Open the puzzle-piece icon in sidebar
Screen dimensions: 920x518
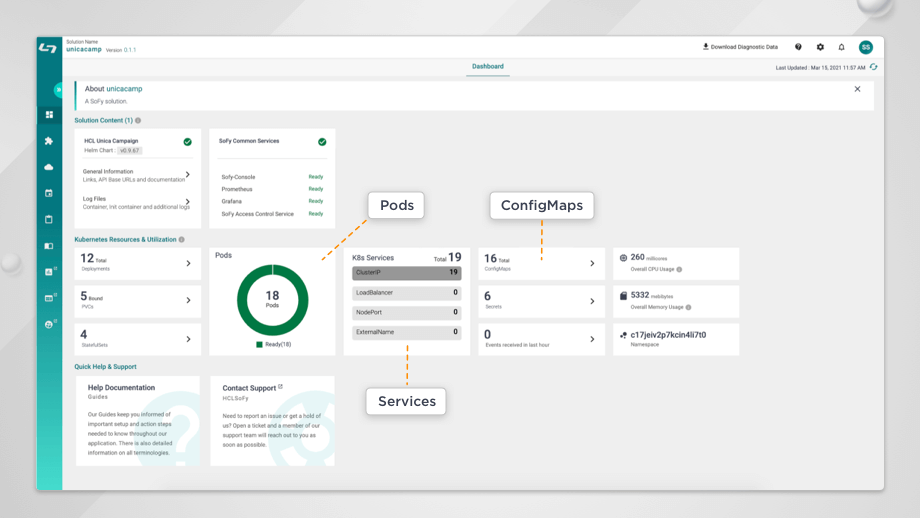pos(49,141)
